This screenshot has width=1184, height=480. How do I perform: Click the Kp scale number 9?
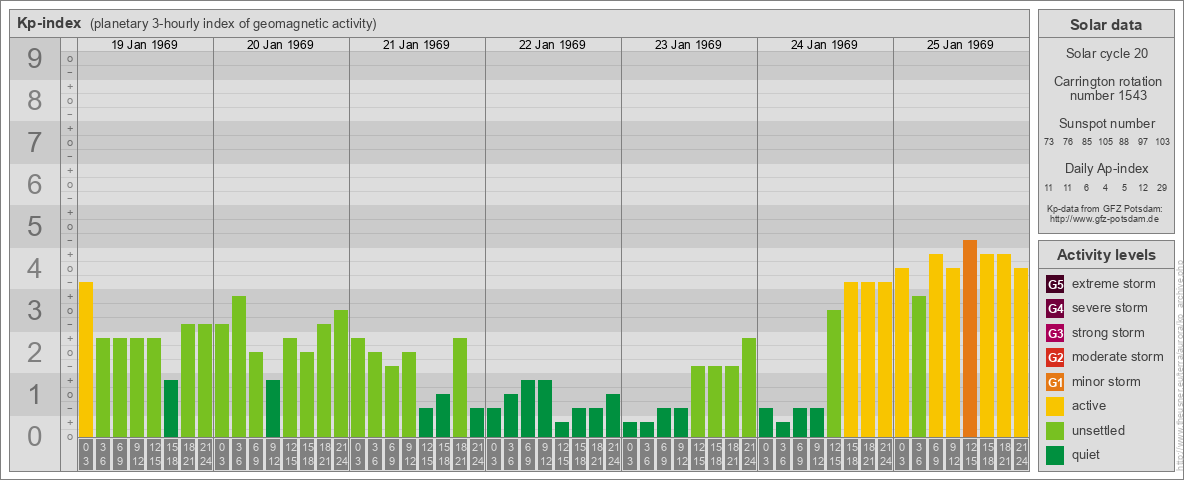(35, 59)
